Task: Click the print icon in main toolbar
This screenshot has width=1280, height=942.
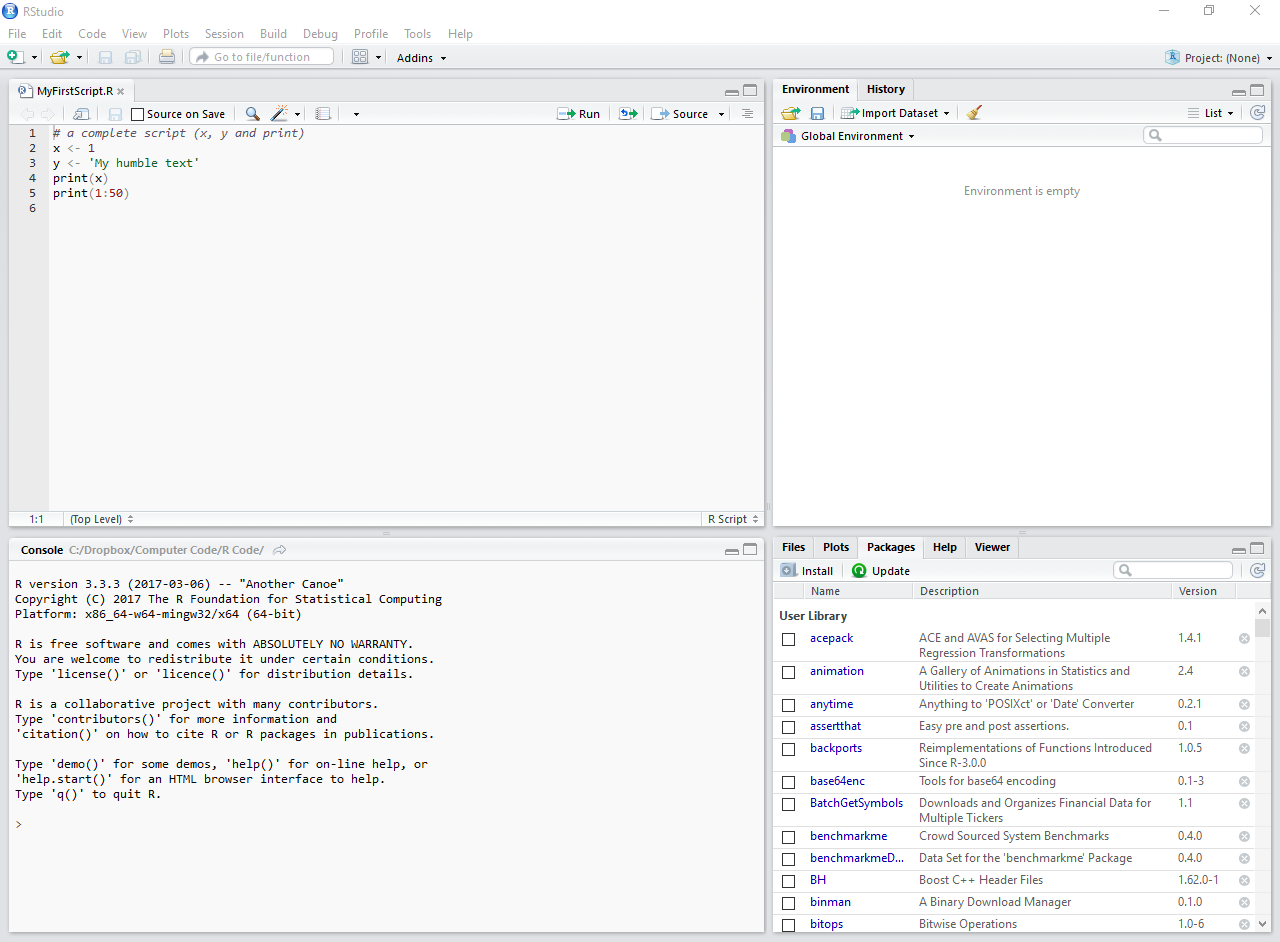Action: [x=167, y=57]
